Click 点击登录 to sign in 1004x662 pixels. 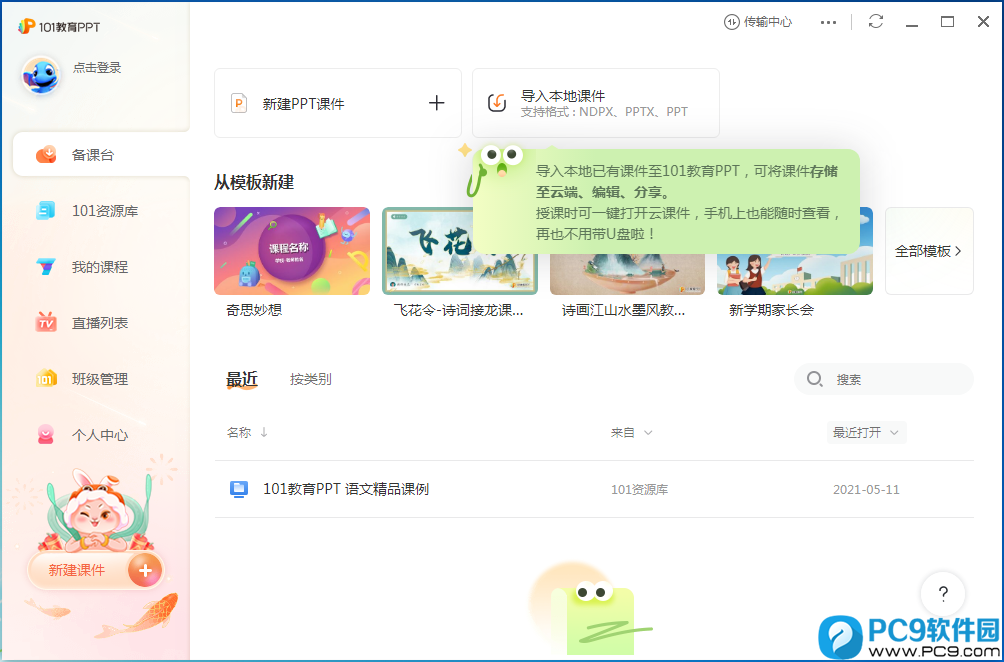(97, 67)
